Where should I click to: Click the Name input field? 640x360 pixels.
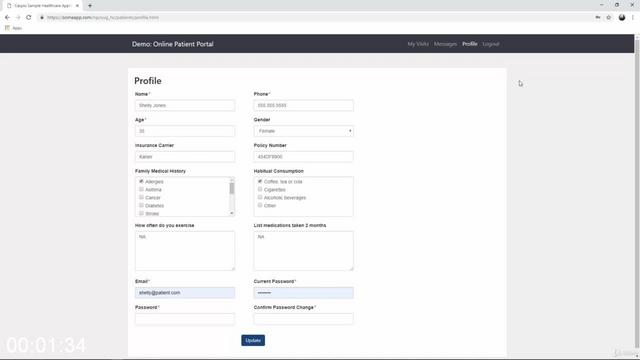(185, 105)
